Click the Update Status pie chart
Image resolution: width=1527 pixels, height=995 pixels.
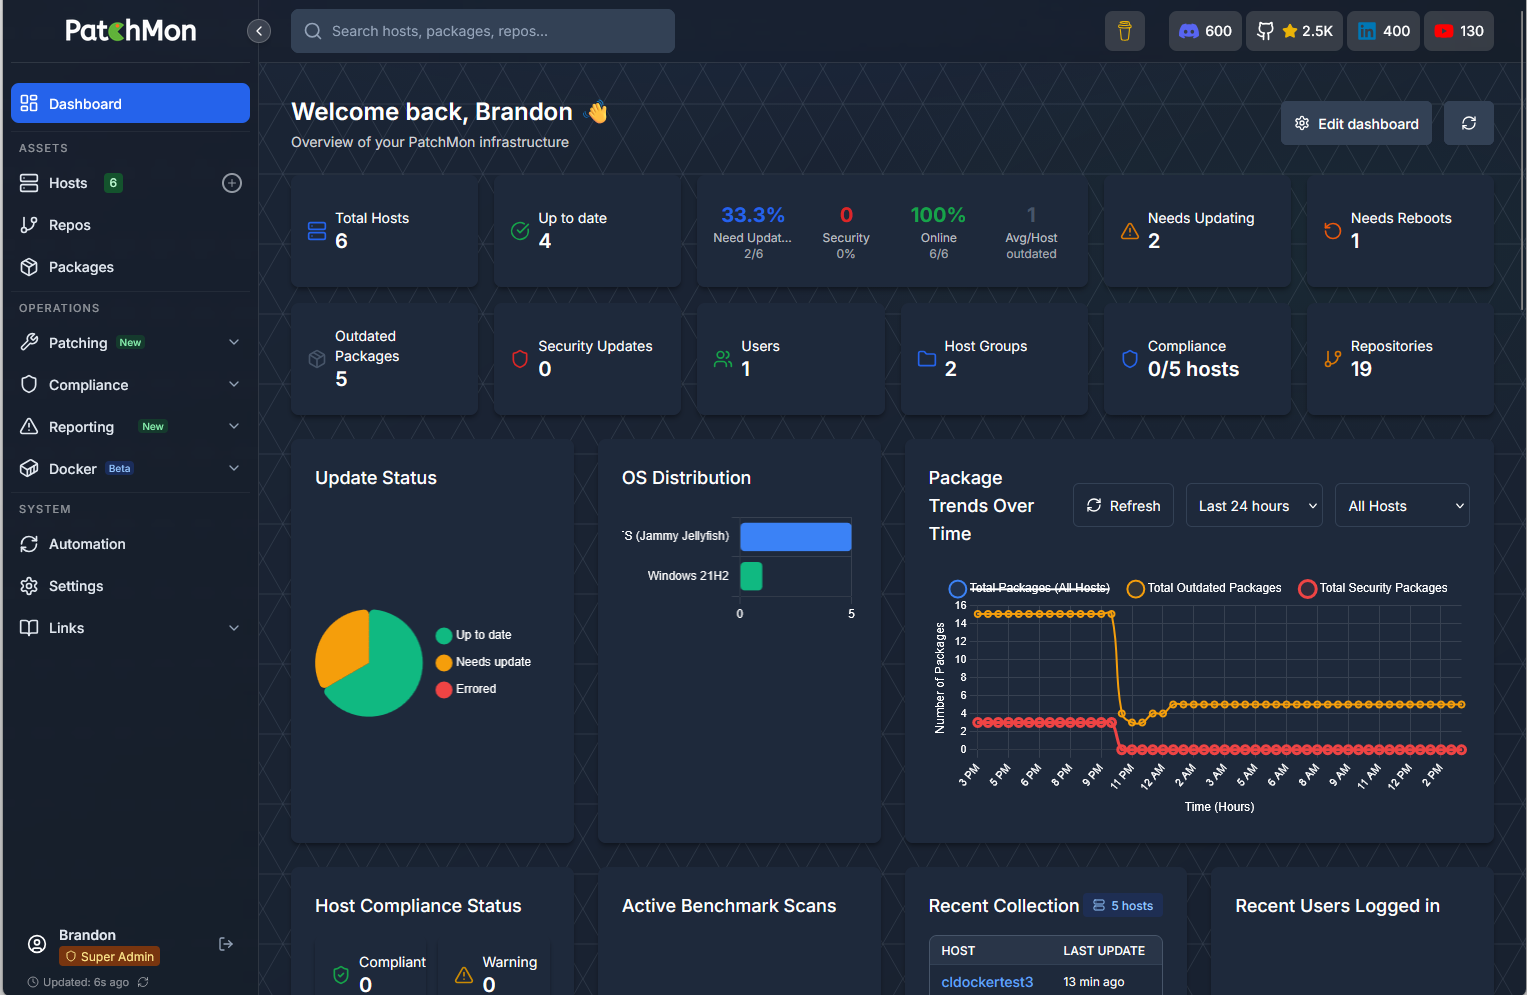click(369, 663)
